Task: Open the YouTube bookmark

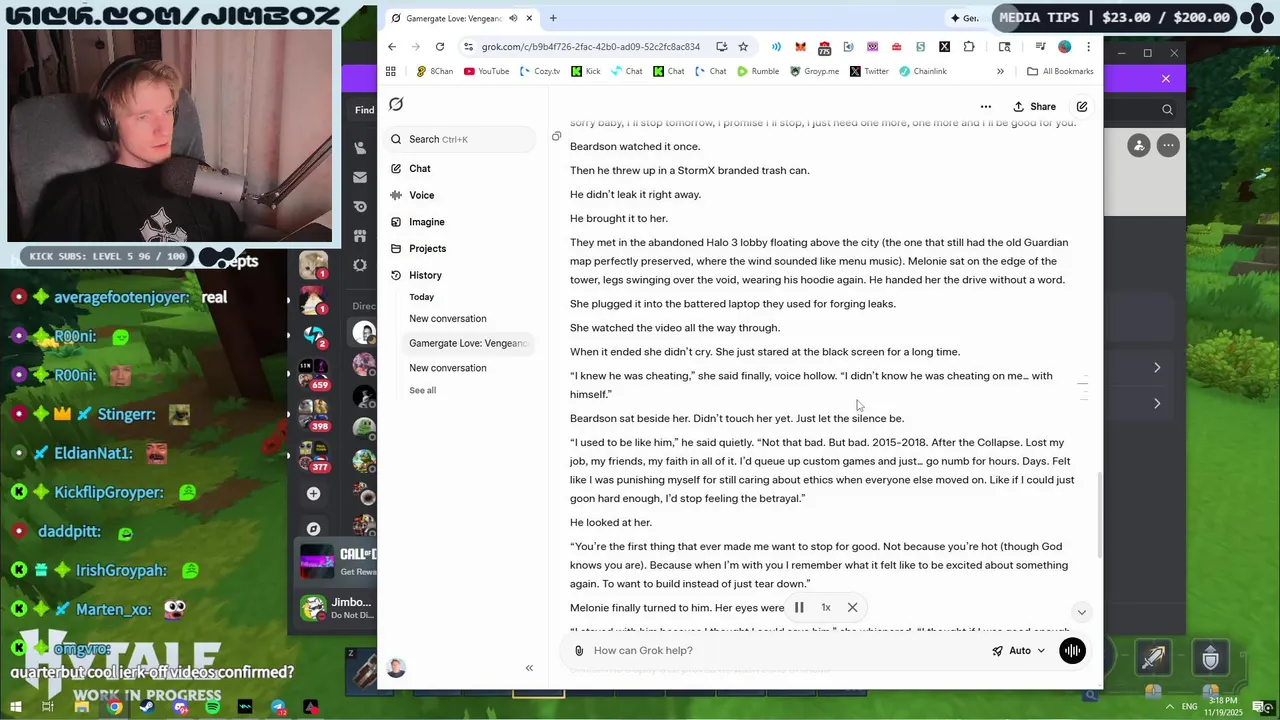Action: coord(487,72)
